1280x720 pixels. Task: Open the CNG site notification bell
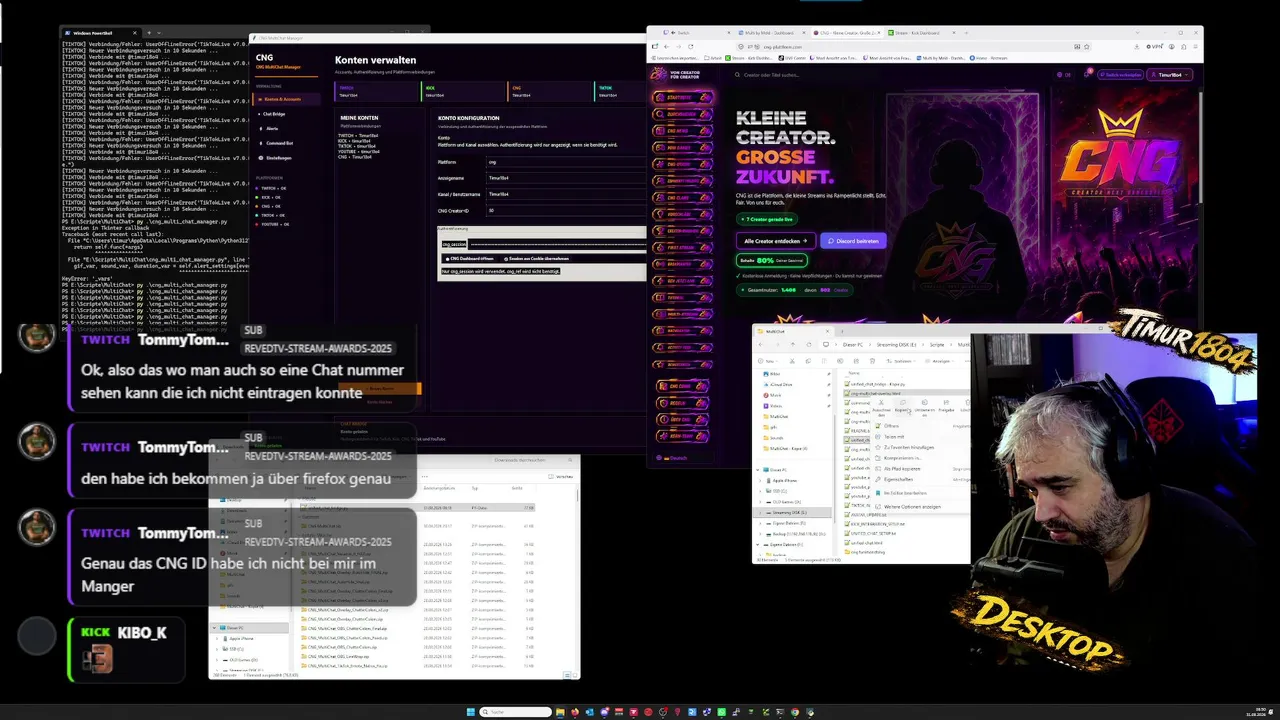point(1084,74)
